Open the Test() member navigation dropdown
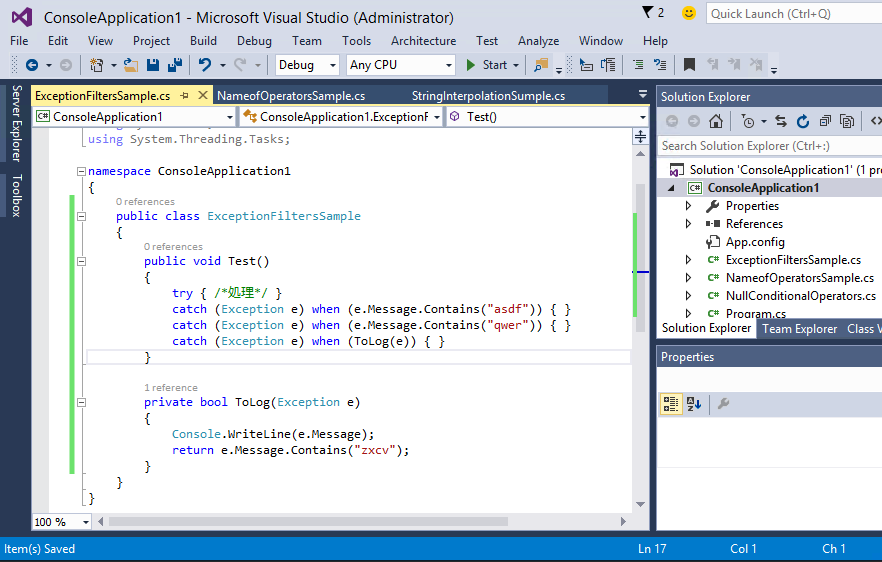This screenshot has height=562, width=882. (642, 117)
